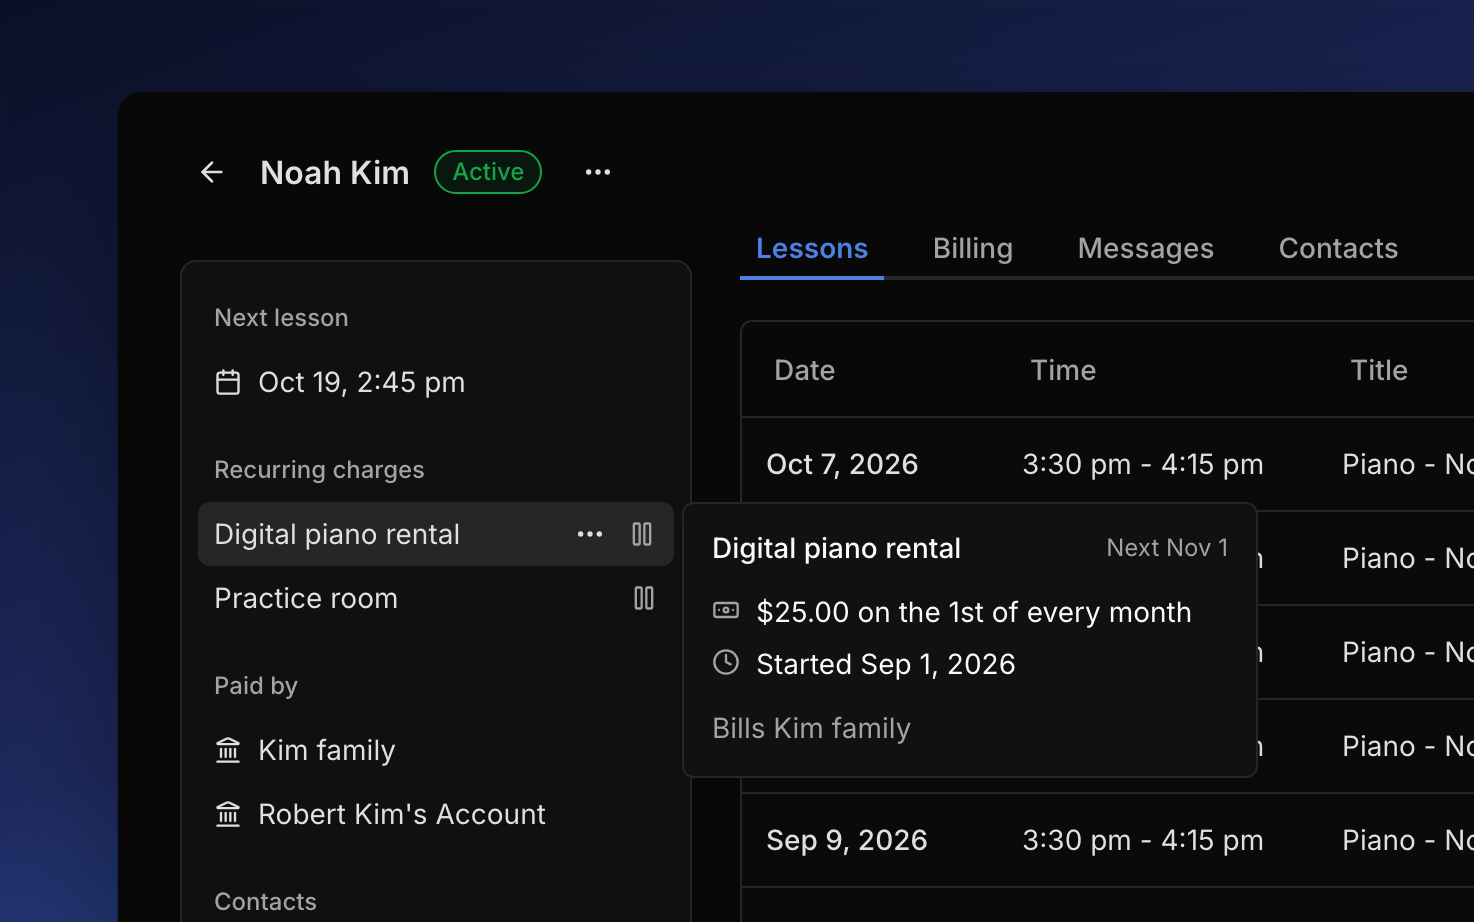Click the Oct 7 time 3:30 pm - 4:15 pm
Screen dimensions: 1474x922
coord(1143,464)
